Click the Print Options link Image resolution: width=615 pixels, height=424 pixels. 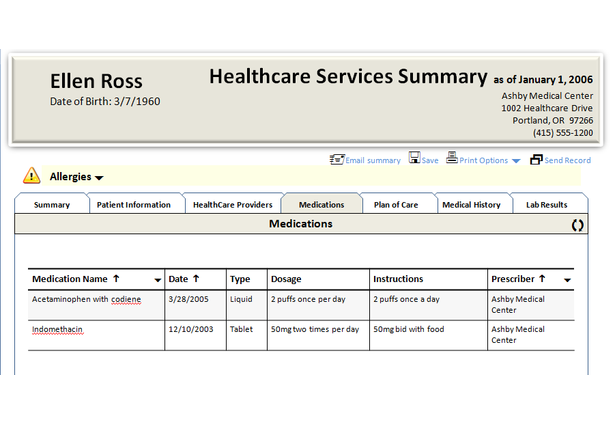point(483,160)
